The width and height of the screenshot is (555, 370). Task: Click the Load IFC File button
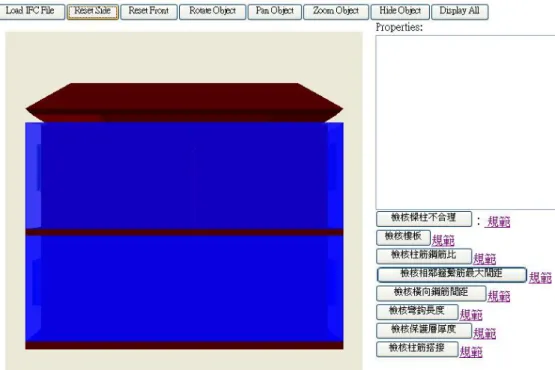click(31, 11)
